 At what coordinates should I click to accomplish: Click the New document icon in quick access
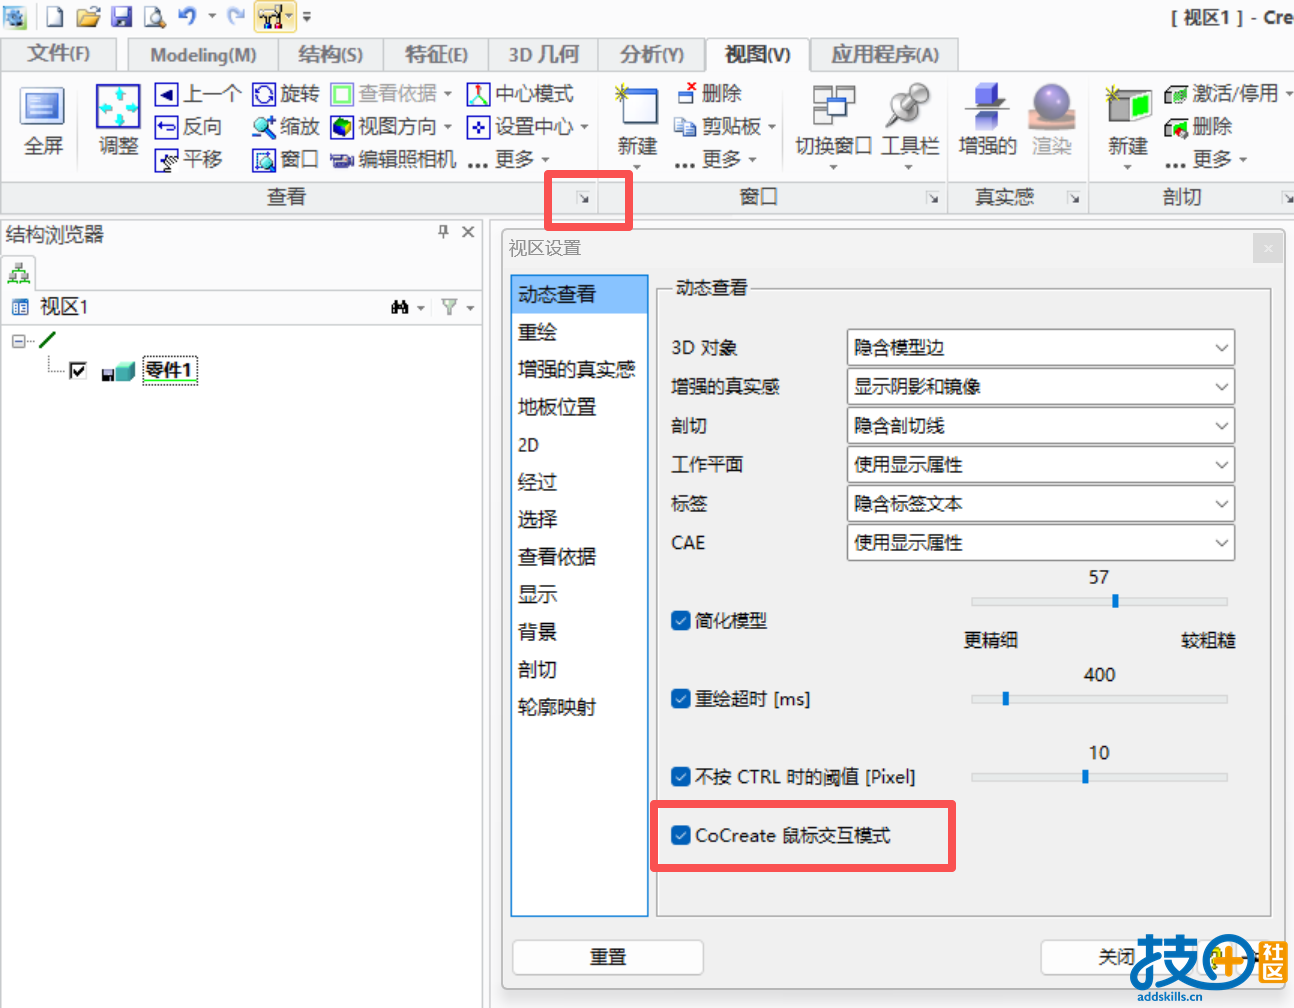tap(55, 16)
